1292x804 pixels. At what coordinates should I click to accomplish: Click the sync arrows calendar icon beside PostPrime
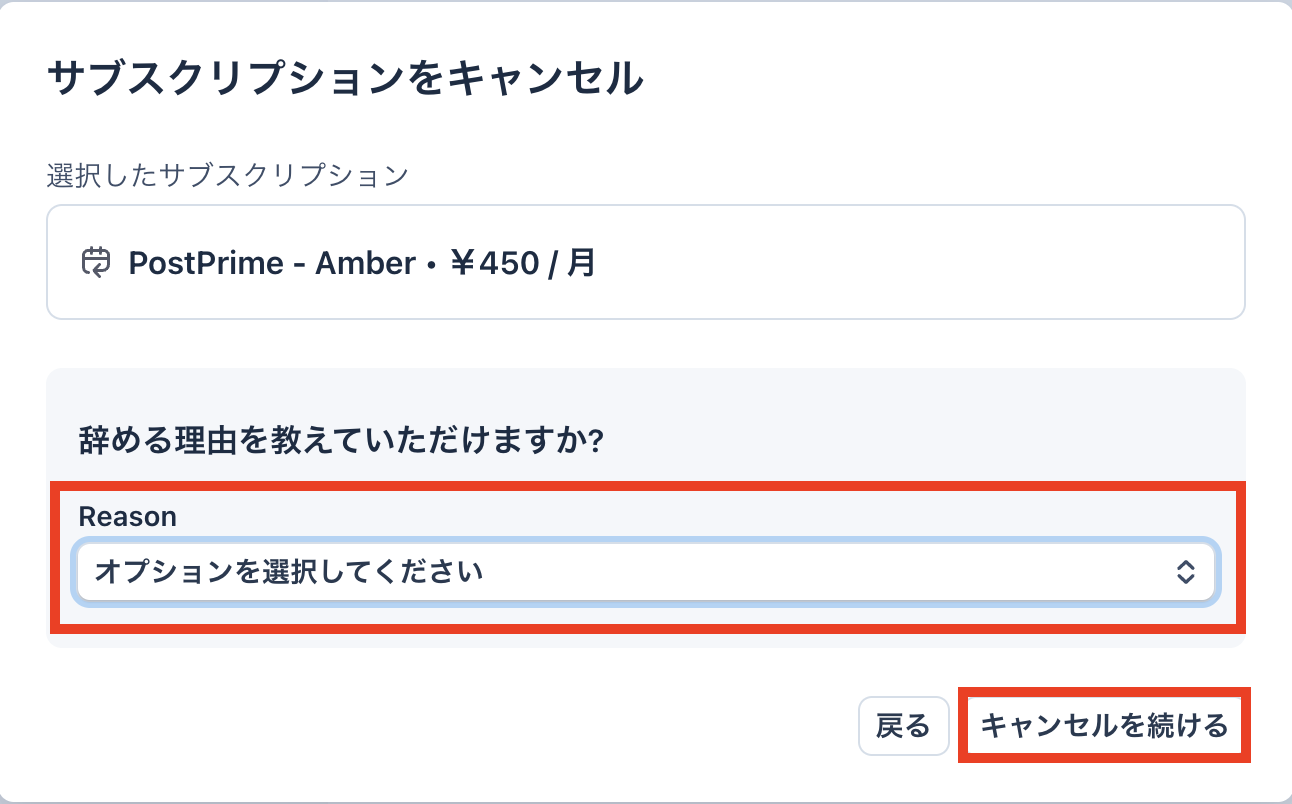point(95,262)
